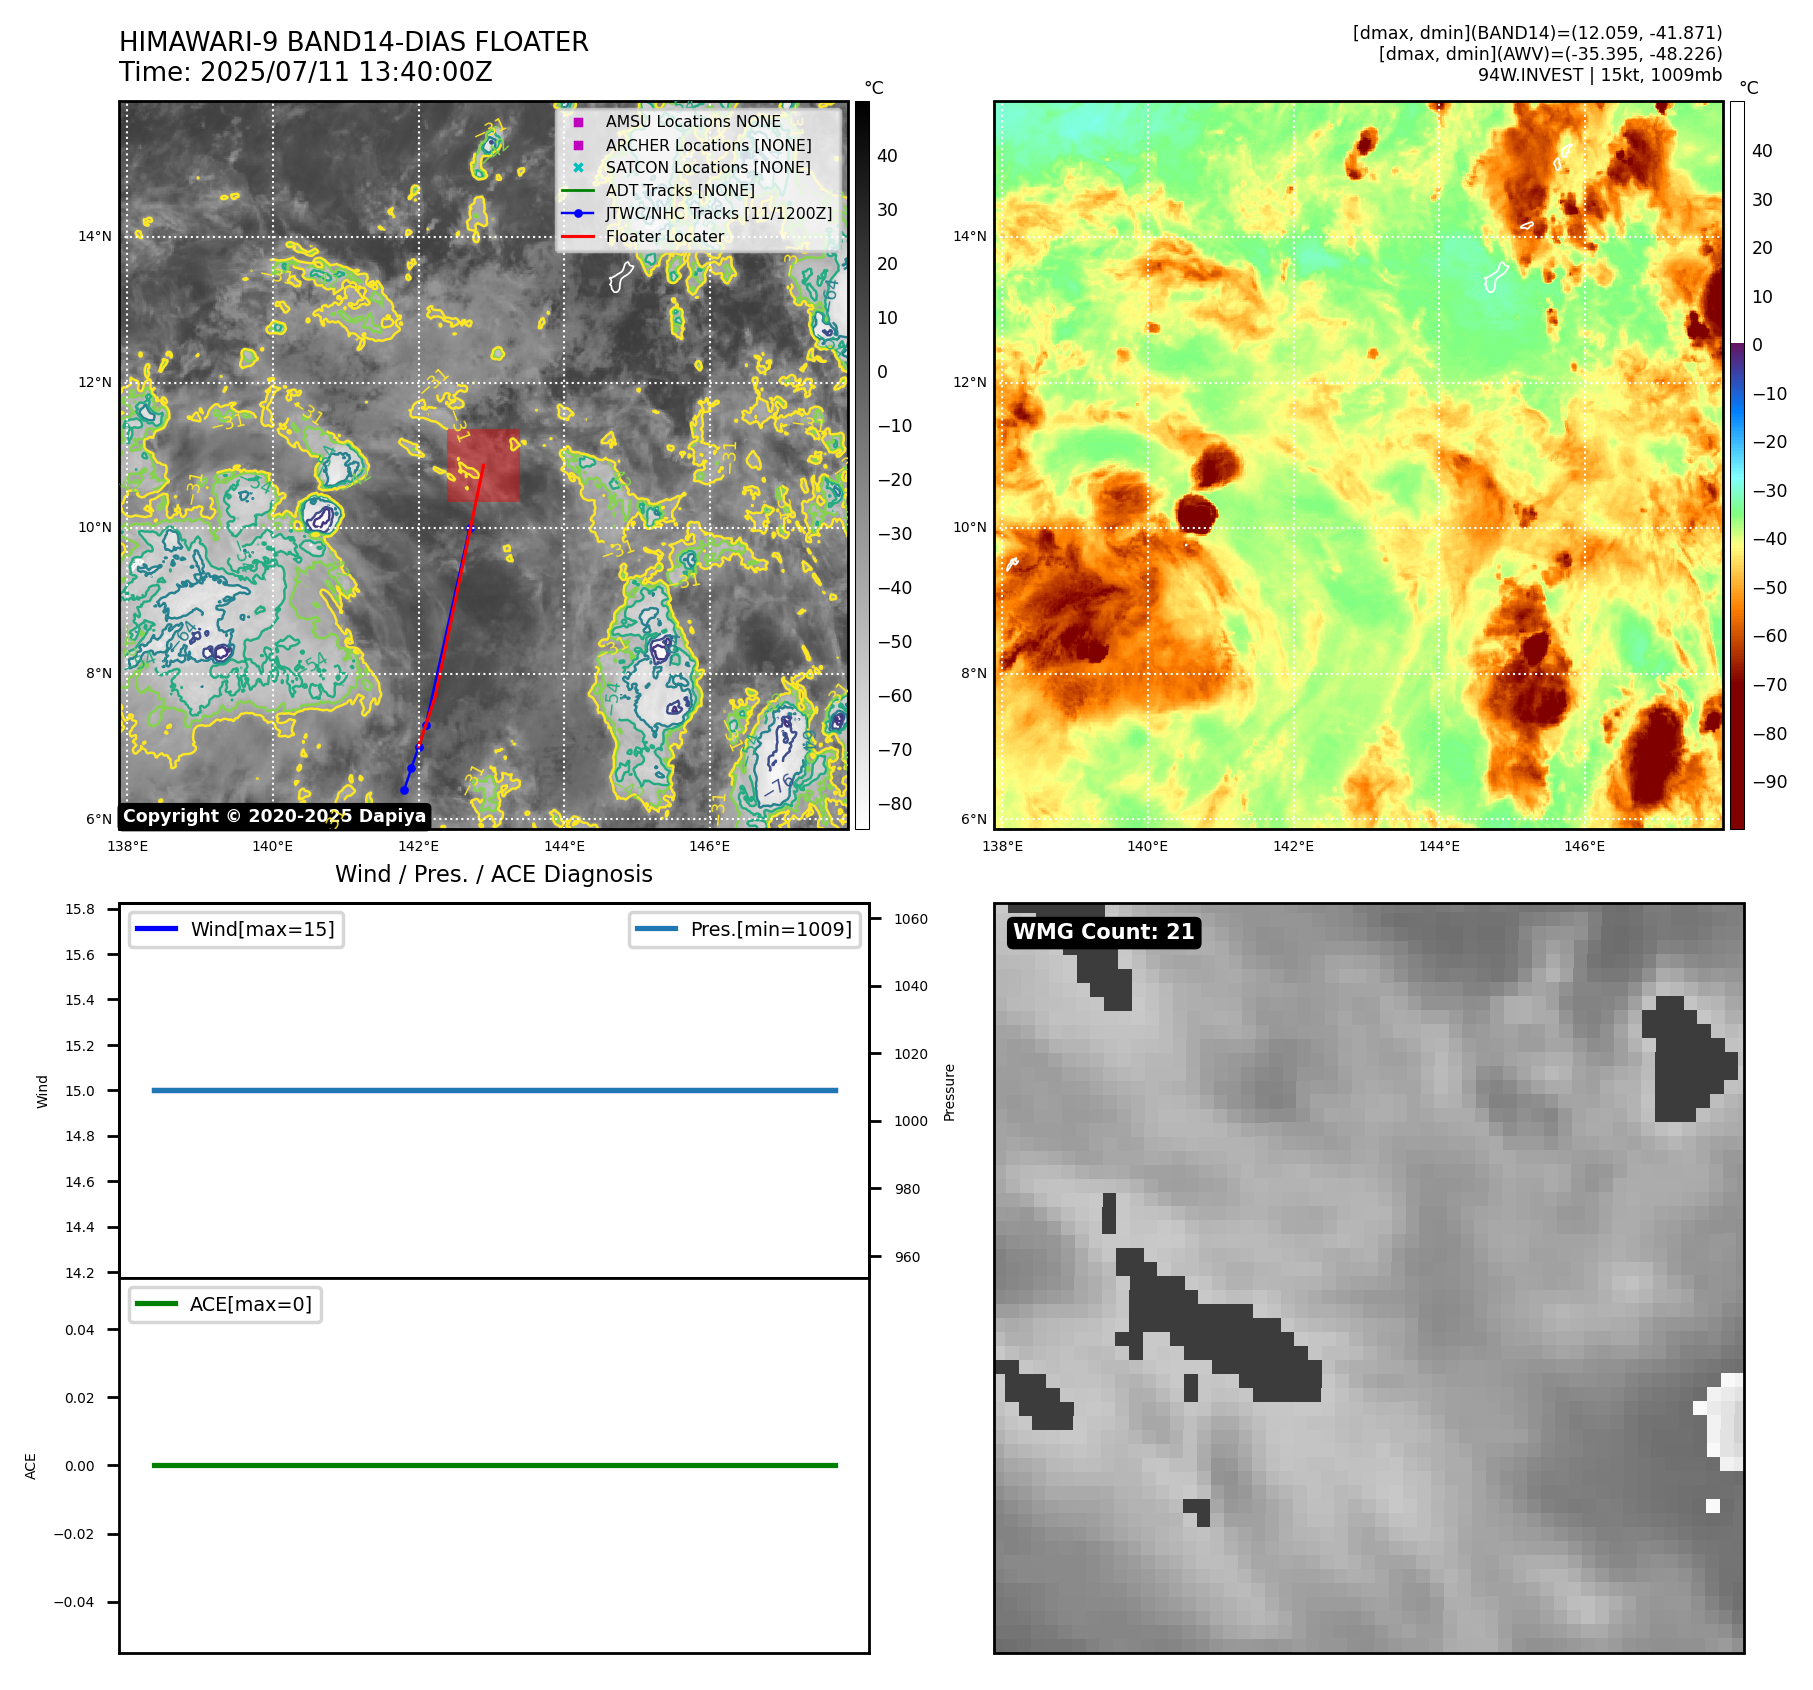Click the flat green ACE line
The image size is (1813, 1690).
tap(495, 1465)
